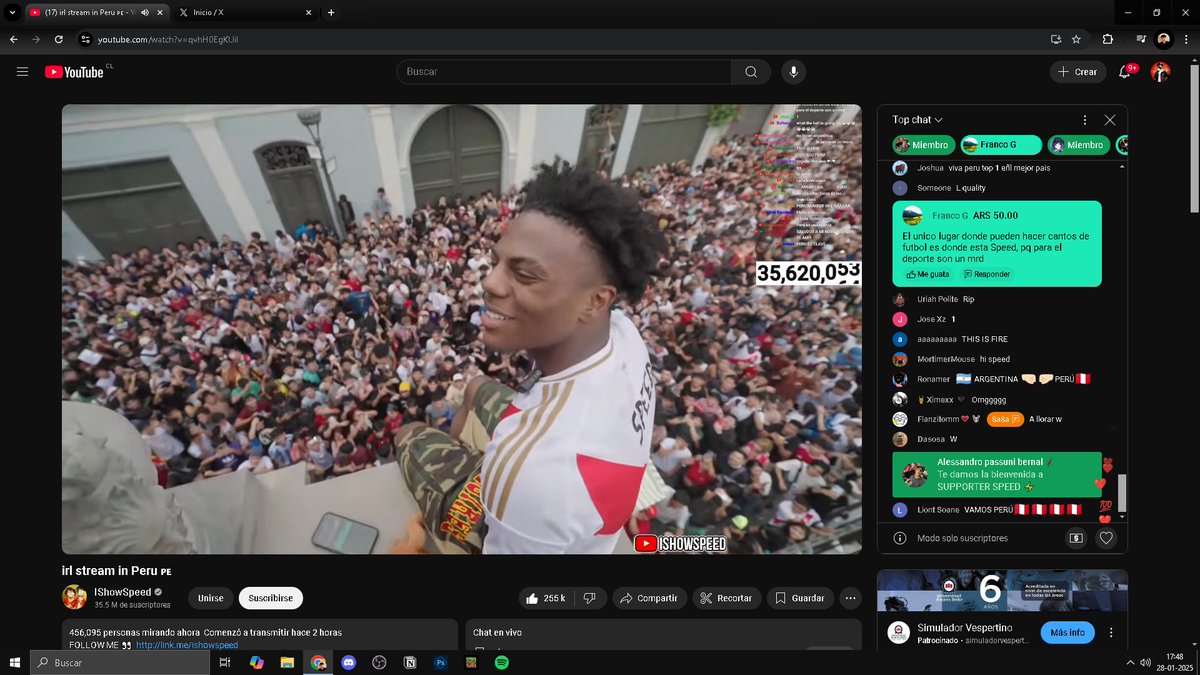The image size is (1200, 675).
Task: Like the video with 255 k thumbs-up
Action: click(x=545, y=598)
